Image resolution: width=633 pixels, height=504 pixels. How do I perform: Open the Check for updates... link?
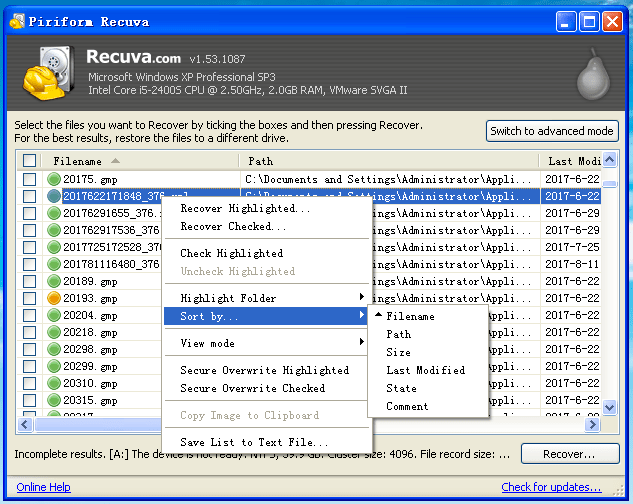pos(551,487)
